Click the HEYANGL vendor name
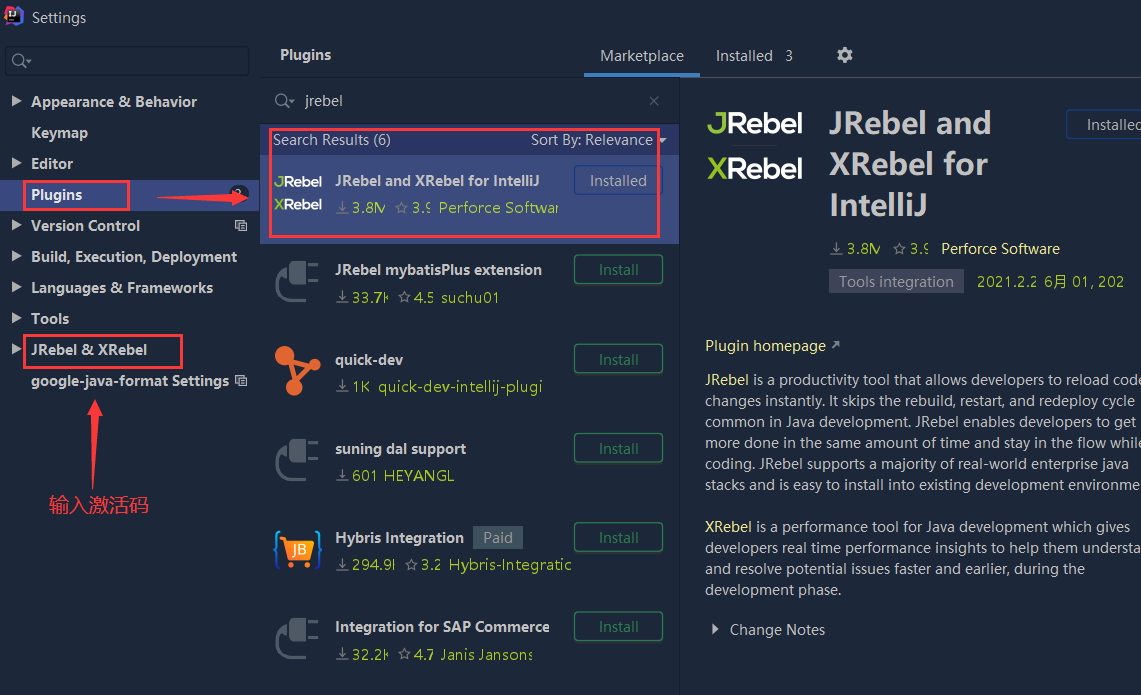Image resolution: width=1141 pixels, height=695 pixels. [x=418, y=476]
